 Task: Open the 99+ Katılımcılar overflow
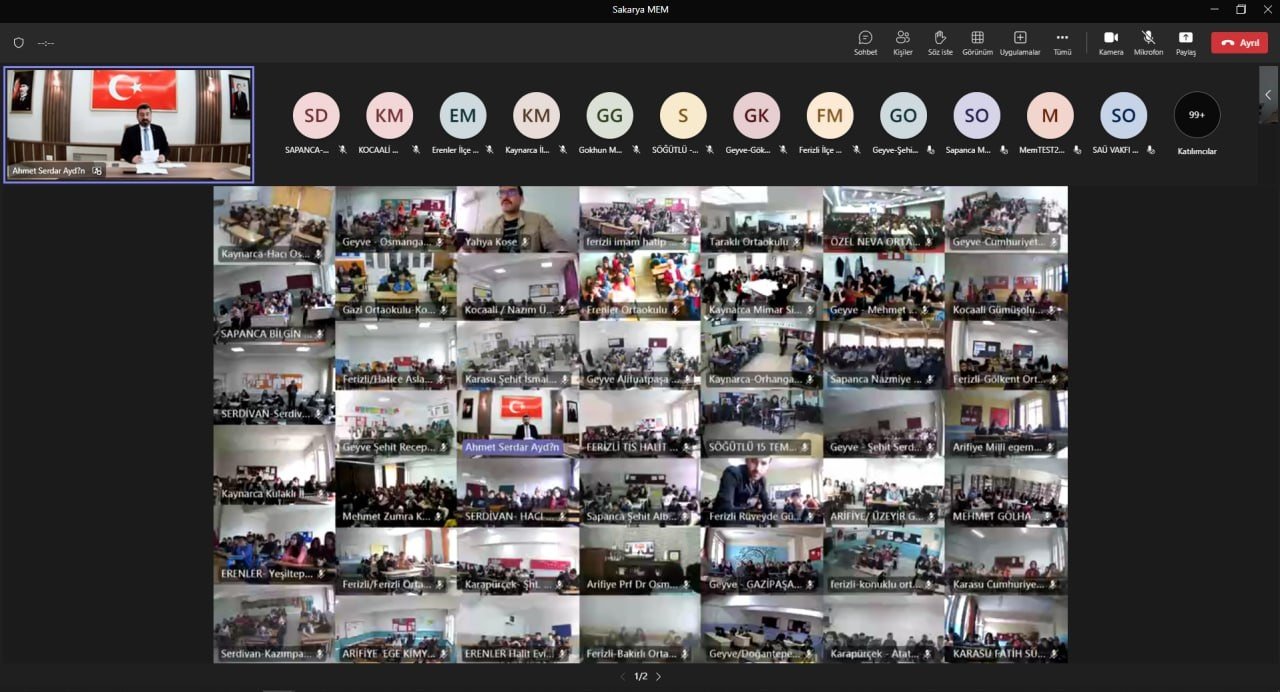coord(1196,115)
